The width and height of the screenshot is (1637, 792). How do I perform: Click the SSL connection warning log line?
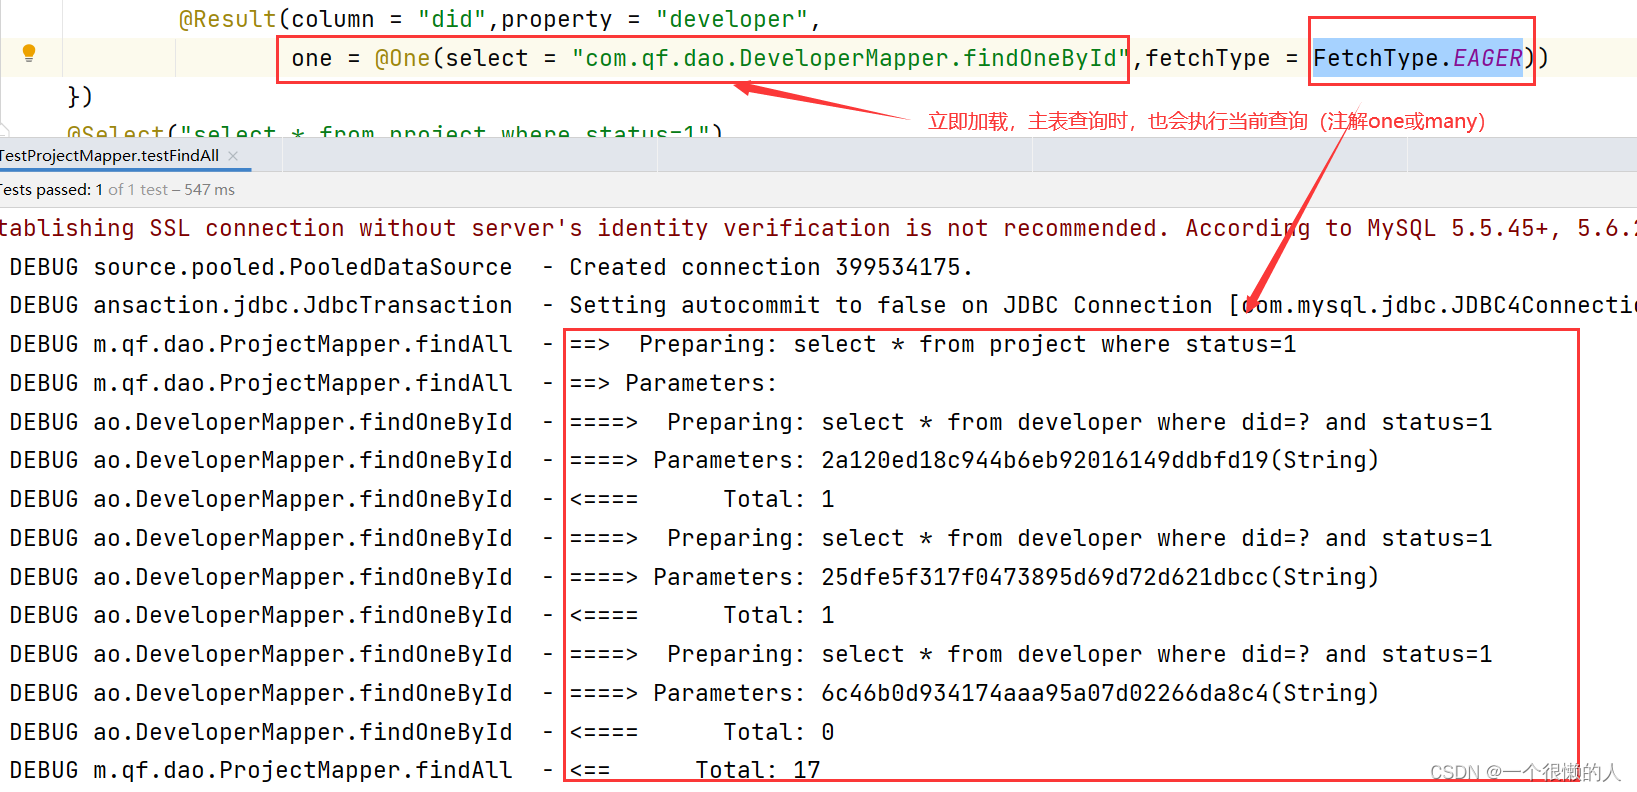click(x=818, y=228)
